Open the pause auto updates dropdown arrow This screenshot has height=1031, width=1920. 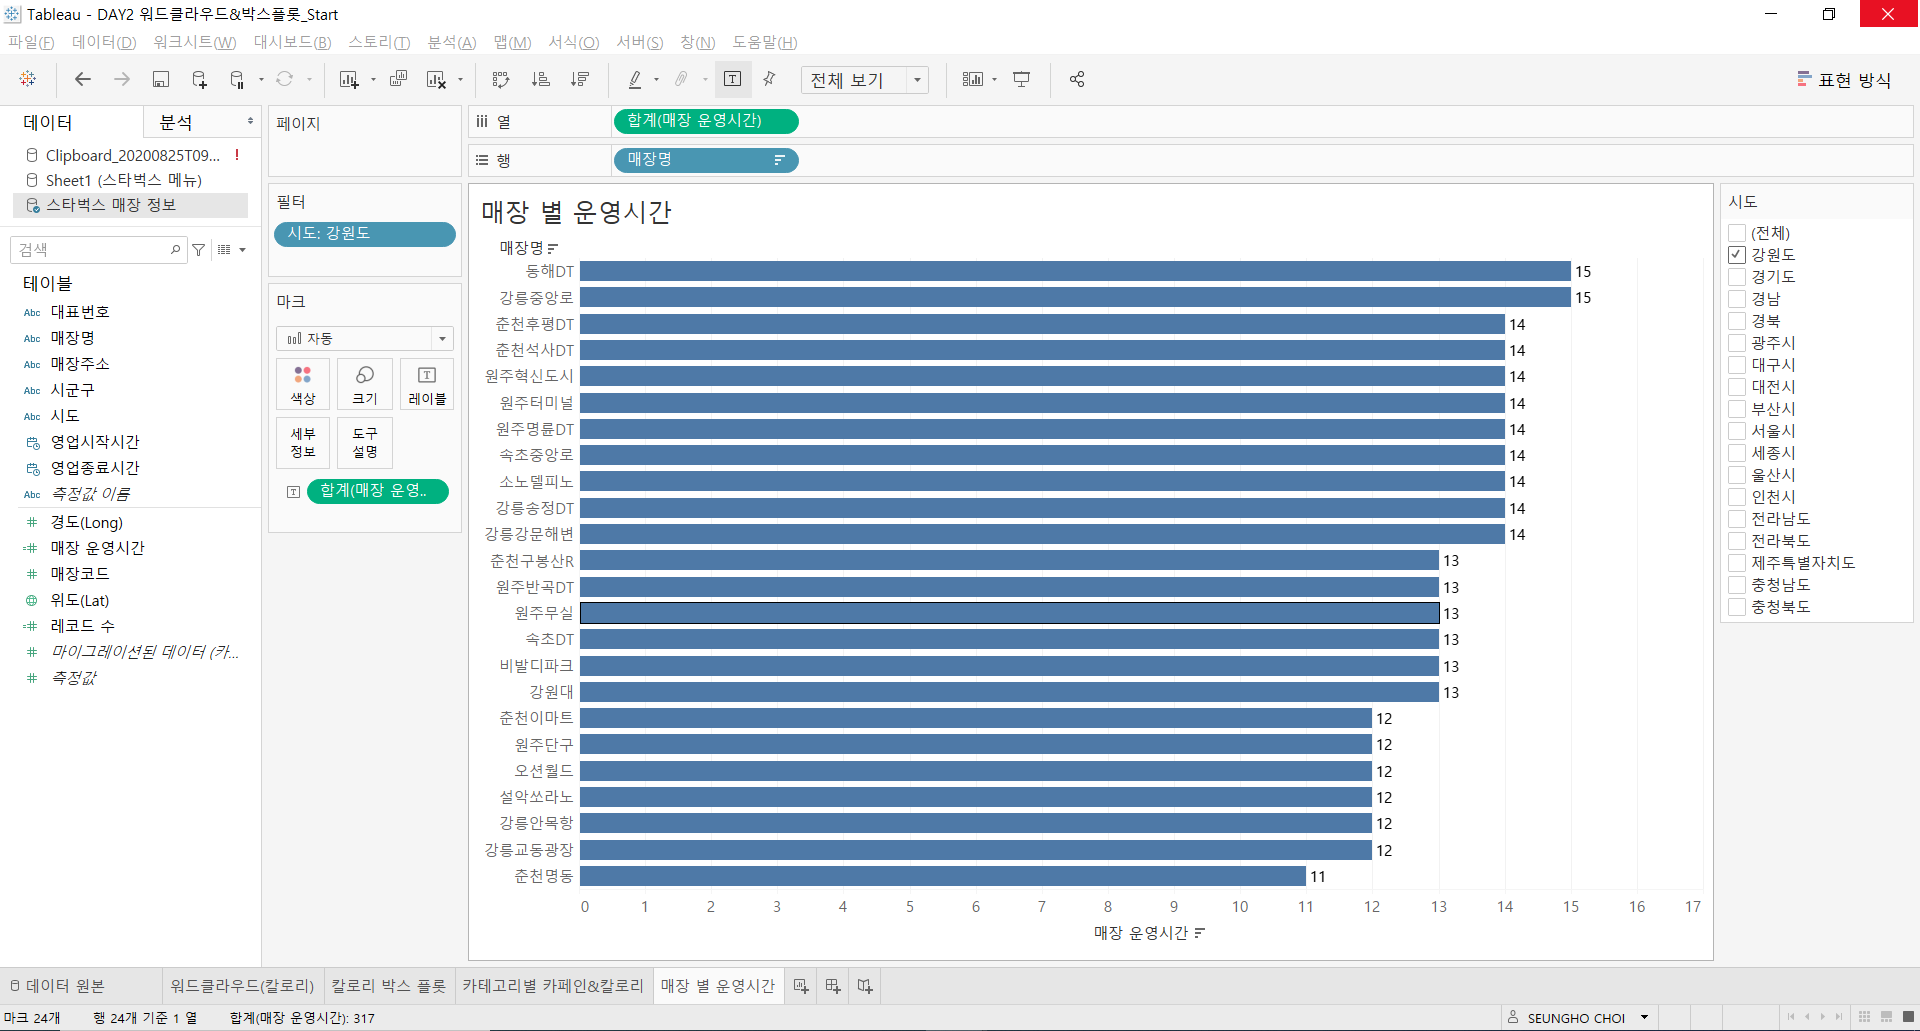(x=261, y=79)
